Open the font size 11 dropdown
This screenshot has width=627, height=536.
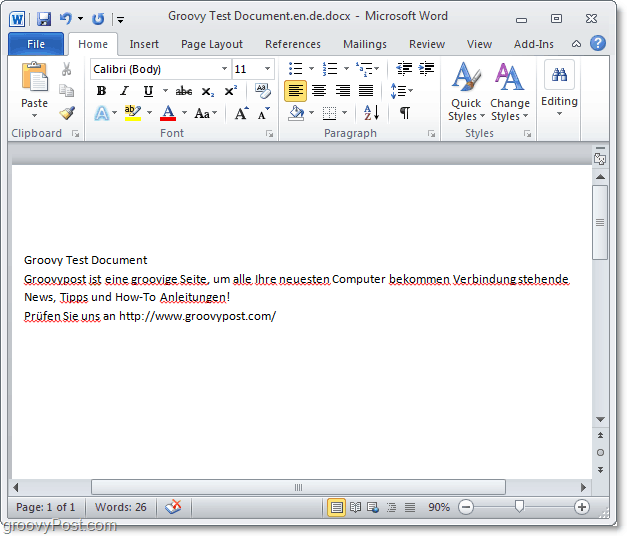click(x=267, y=69)
